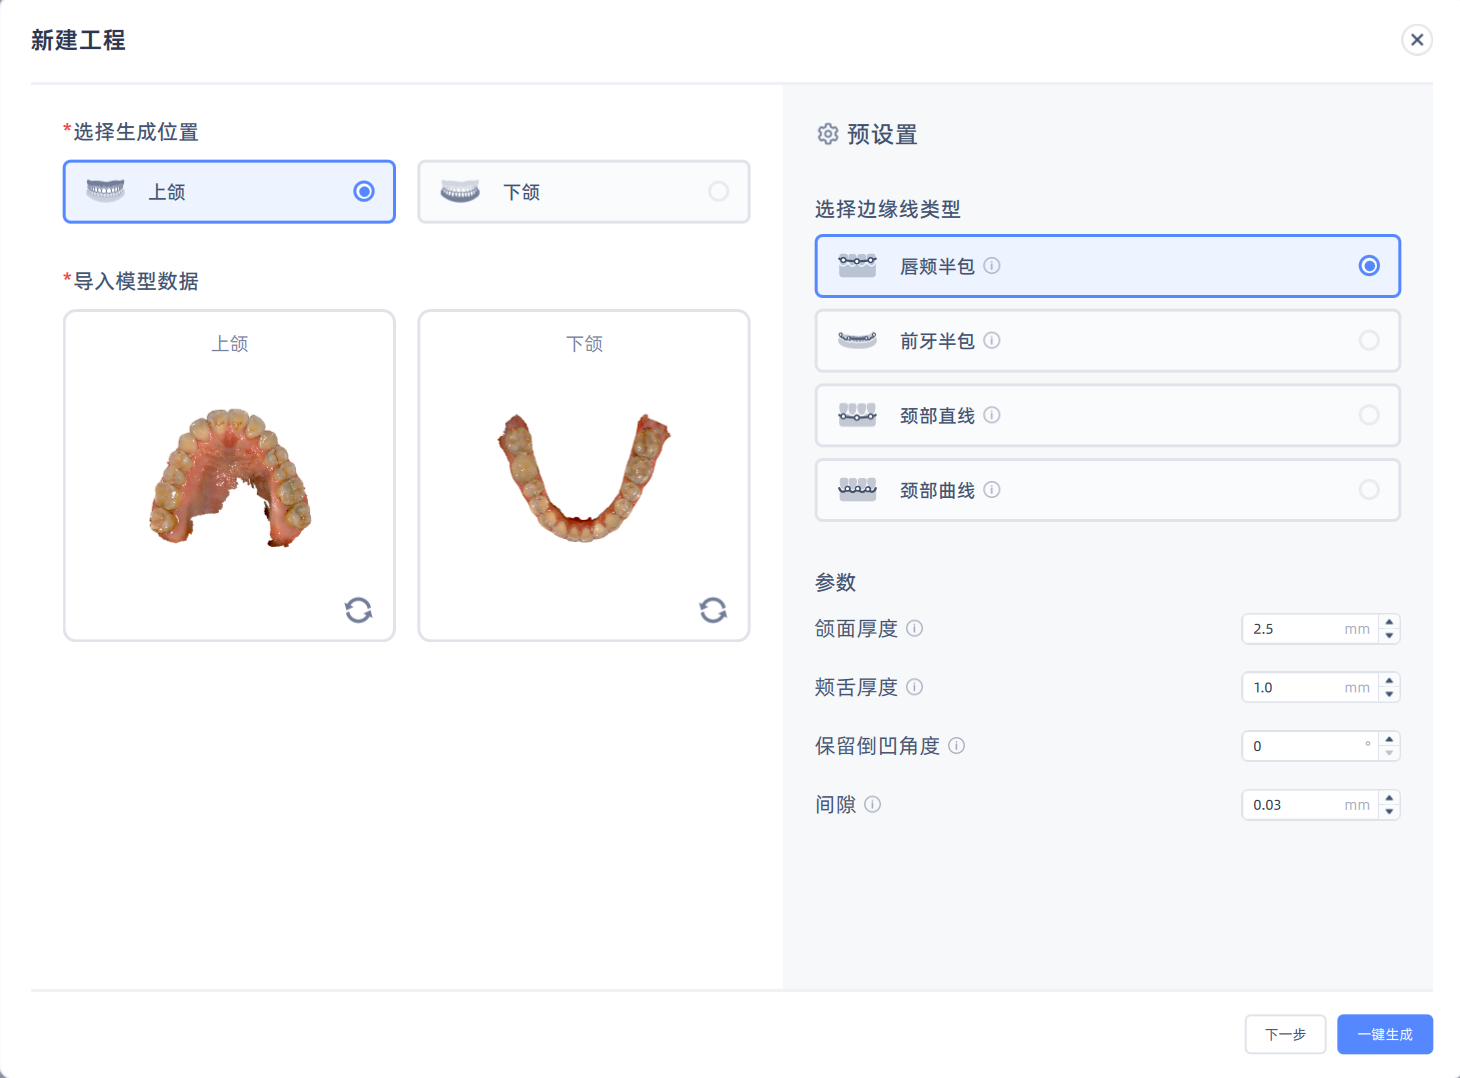Reload the 上颌 model data
This screenshot has width=1460, height=1078.
(x=358, y=610)
